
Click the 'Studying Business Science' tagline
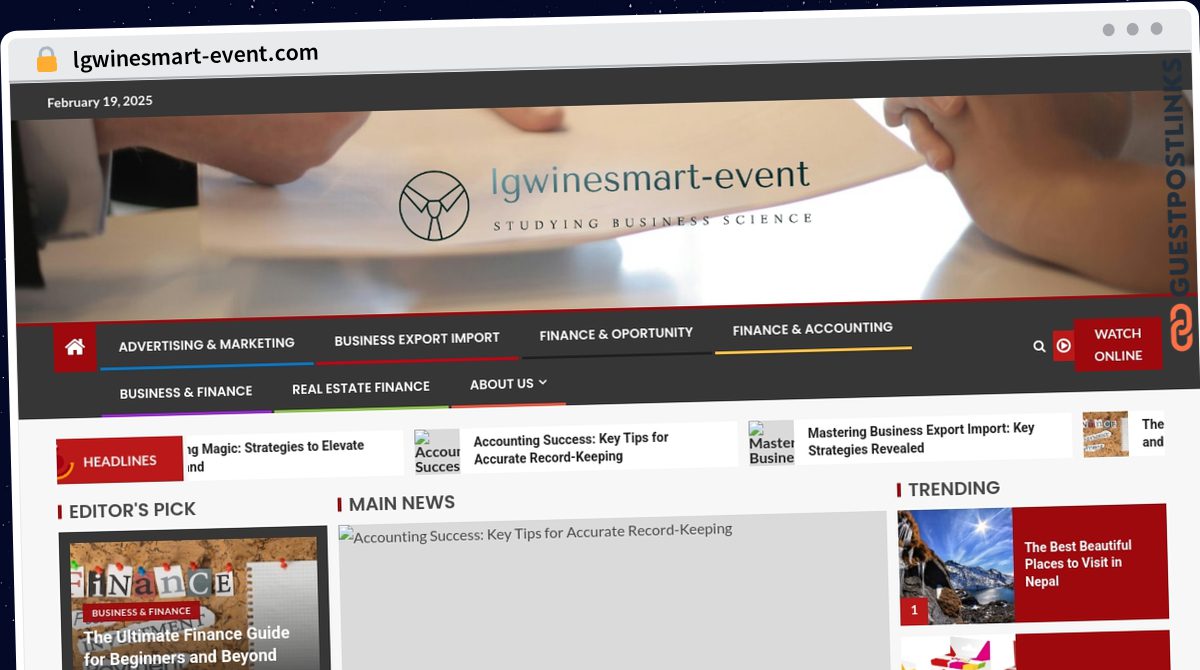click(x=652, y=221)
